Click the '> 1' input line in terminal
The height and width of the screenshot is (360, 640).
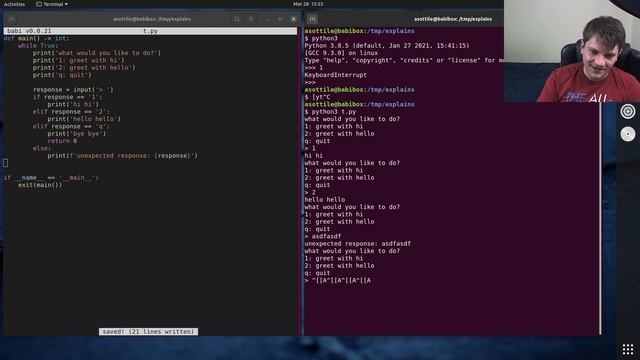(x=310, y=149)
